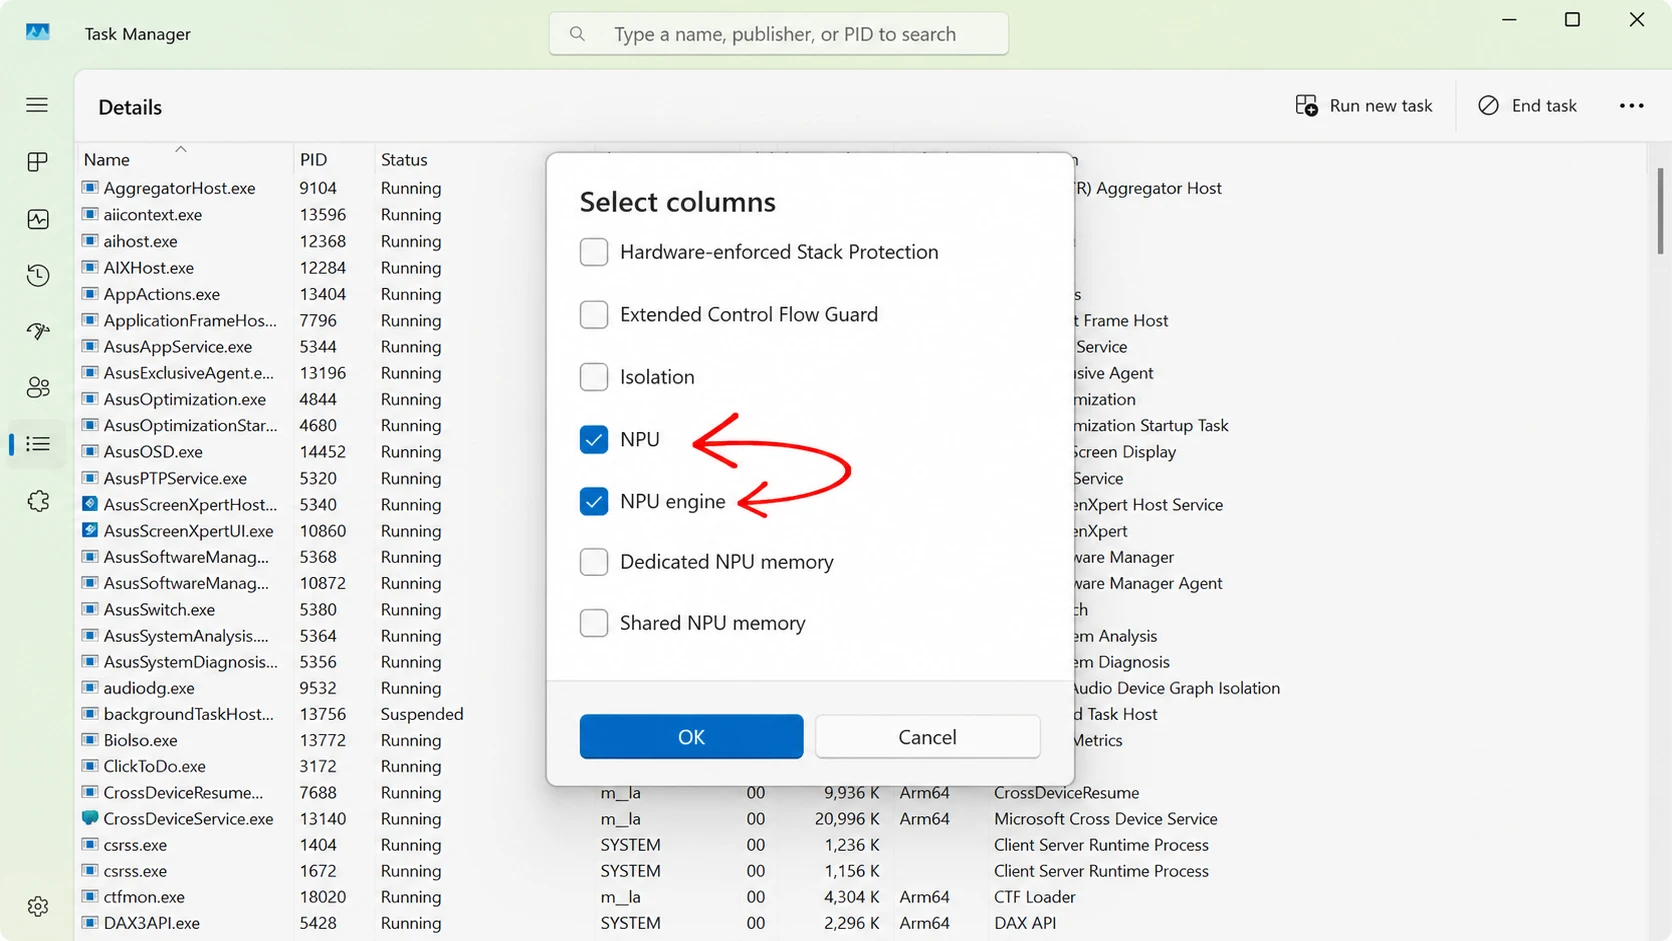Image resolution: width=1672 pixels, height=941 pixels.
Task: Click the AsusOptimization.exe process name
Action: pyautogui.click(x=185, y=399)
